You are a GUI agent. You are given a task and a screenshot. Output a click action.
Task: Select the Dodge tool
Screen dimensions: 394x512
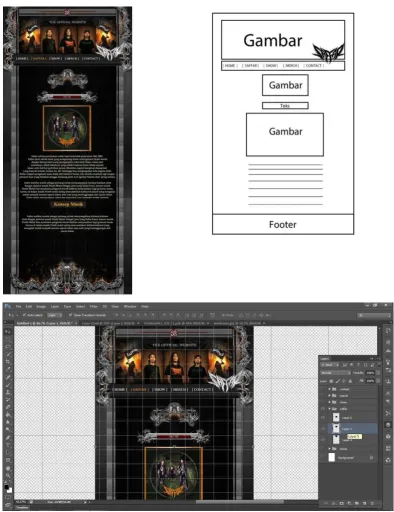coord(8,429)
